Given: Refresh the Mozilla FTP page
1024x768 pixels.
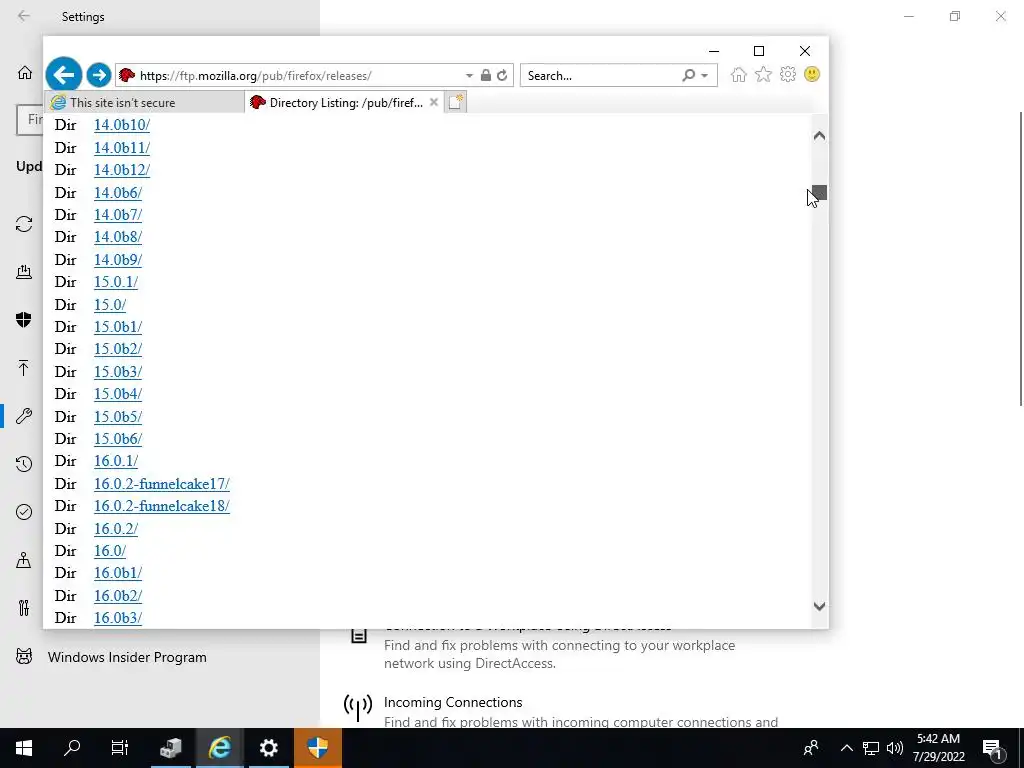Looking at the screenshot, I should [502, 75].
